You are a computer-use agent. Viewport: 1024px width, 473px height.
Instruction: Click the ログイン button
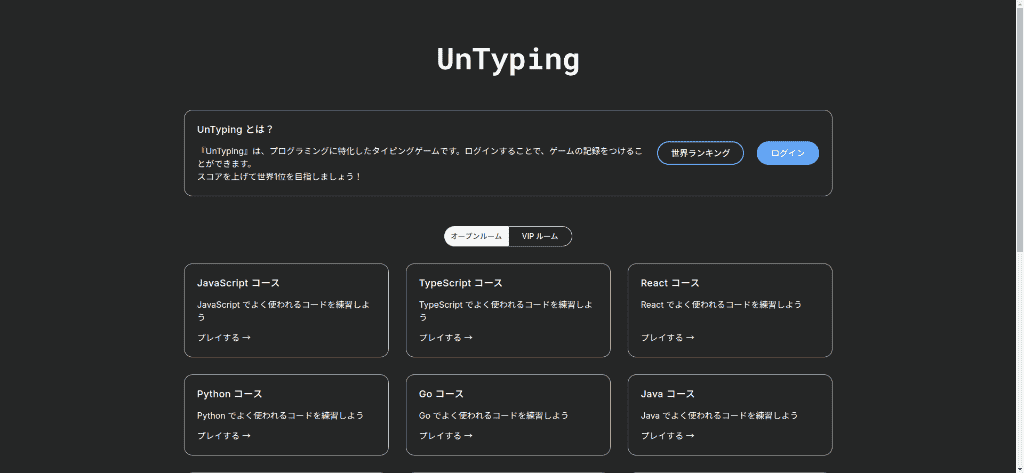[787, 153]
